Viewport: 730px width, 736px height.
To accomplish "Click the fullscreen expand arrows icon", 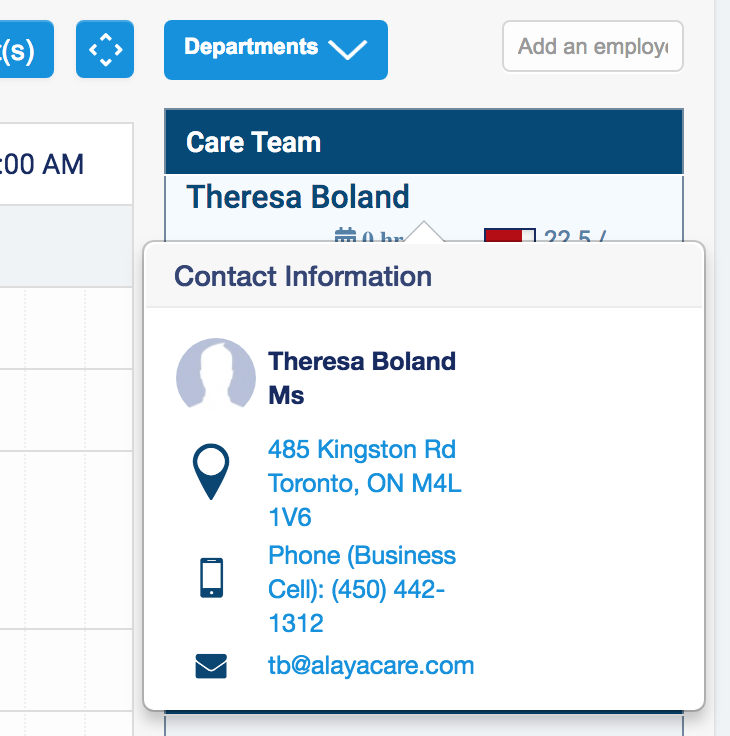I will click(x=105, y=49).
